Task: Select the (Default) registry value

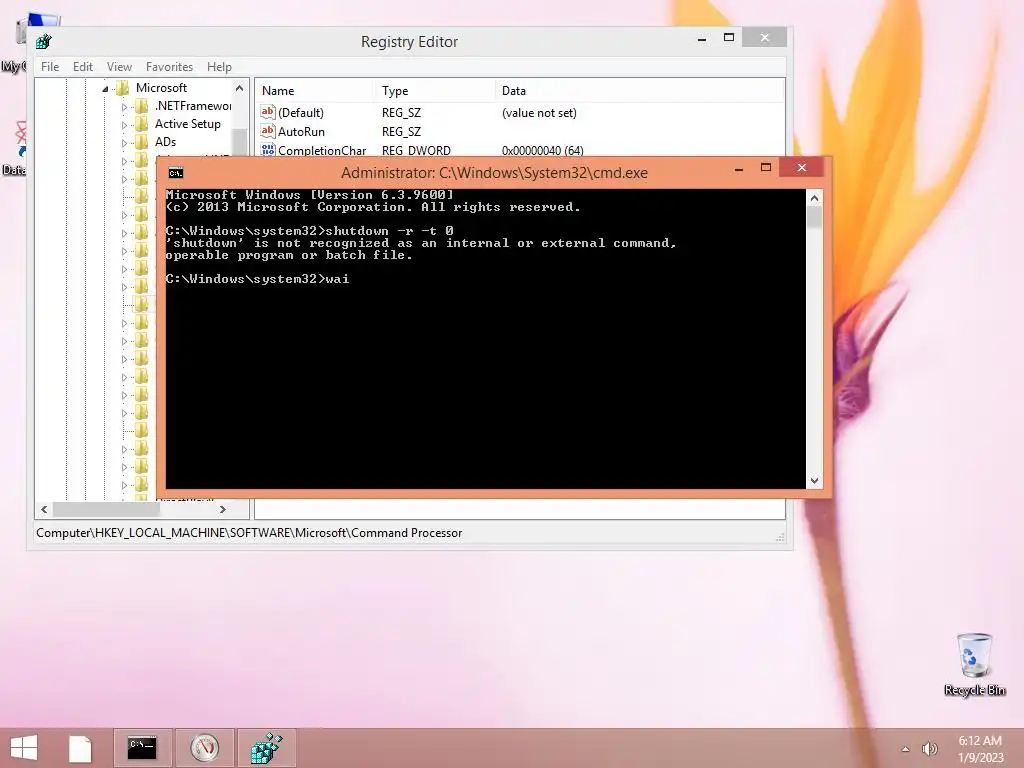Action: (x=300, y=113)
